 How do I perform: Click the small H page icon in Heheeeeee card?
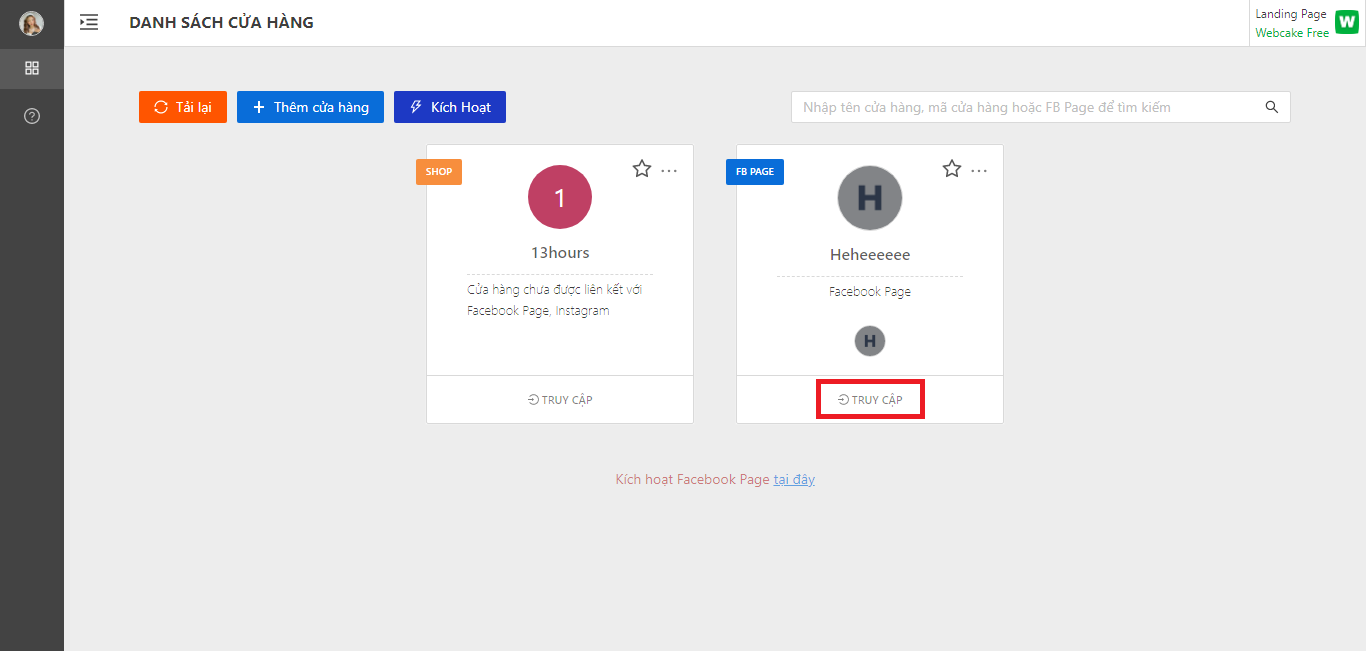[x=870, y=341]
